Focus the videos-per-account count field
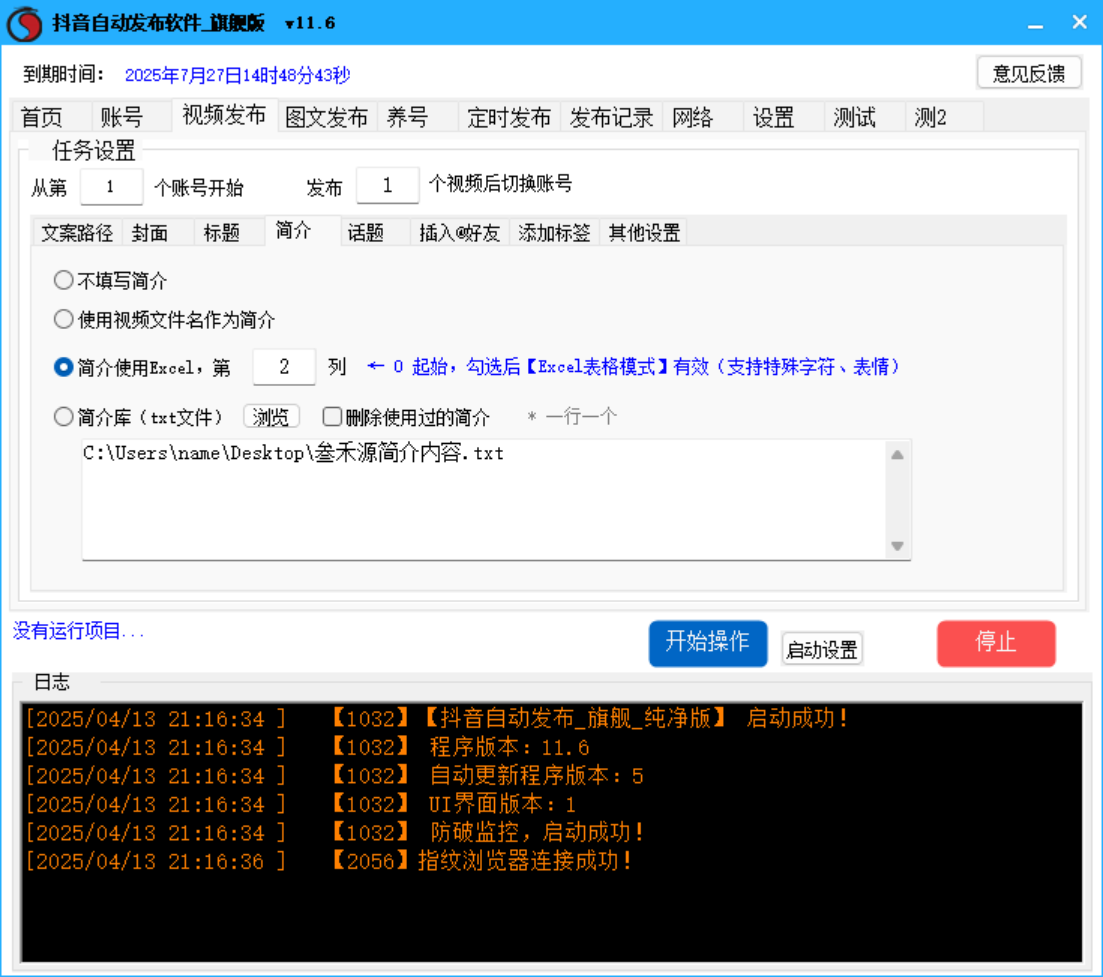The height and width of the screenshot is (977, 1103). (388, 186)
